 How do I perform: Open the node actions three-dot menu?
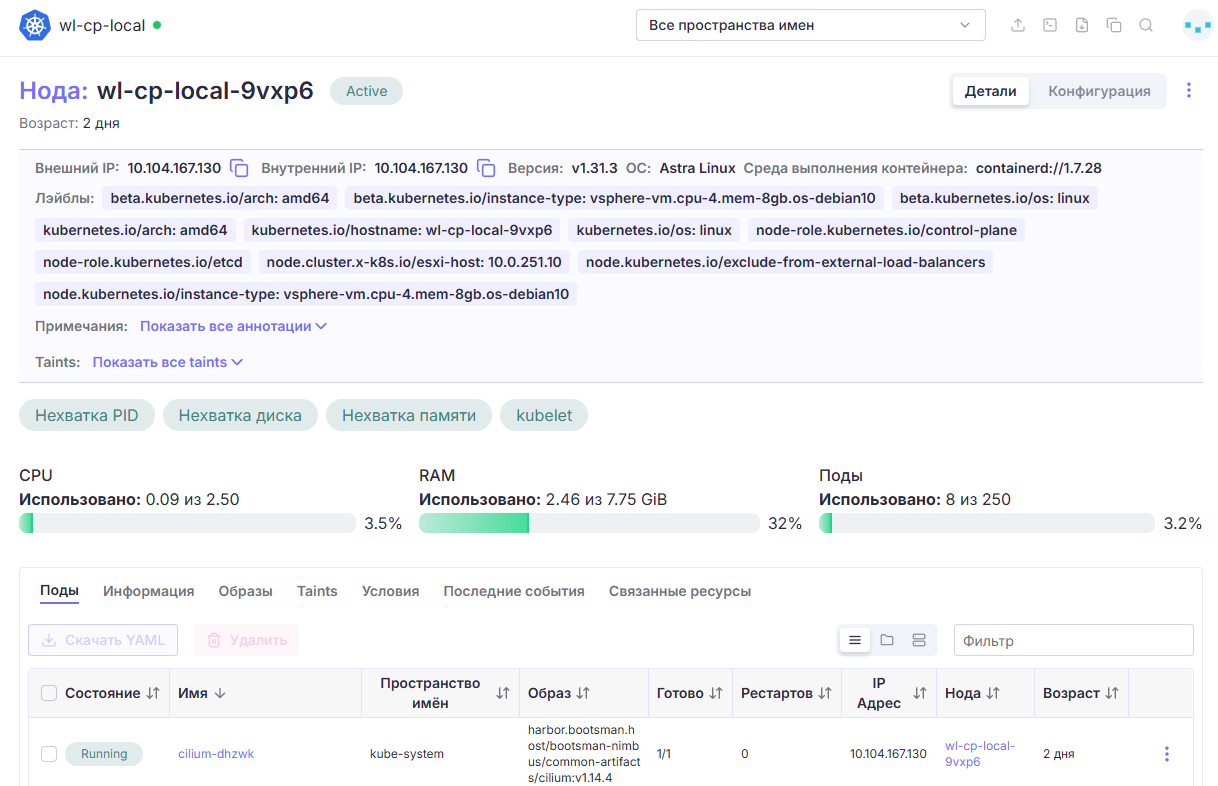pos(1189,91)
